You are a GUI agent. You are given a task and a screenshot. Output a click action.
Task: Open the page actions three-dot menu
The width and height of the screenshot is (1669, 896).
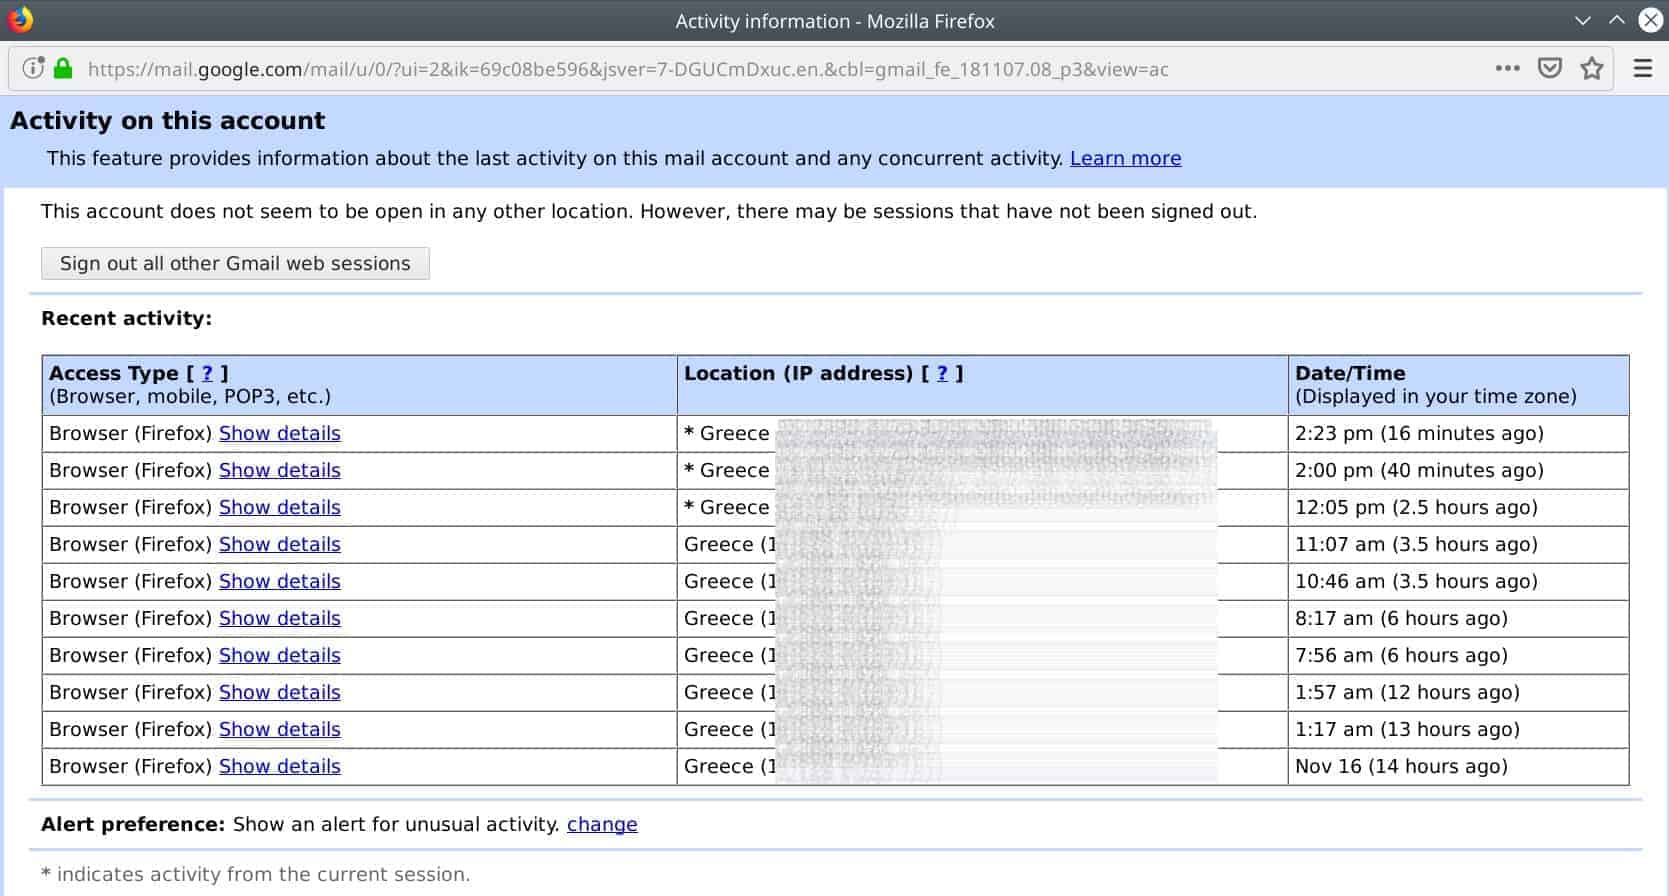click(1507, 68)
